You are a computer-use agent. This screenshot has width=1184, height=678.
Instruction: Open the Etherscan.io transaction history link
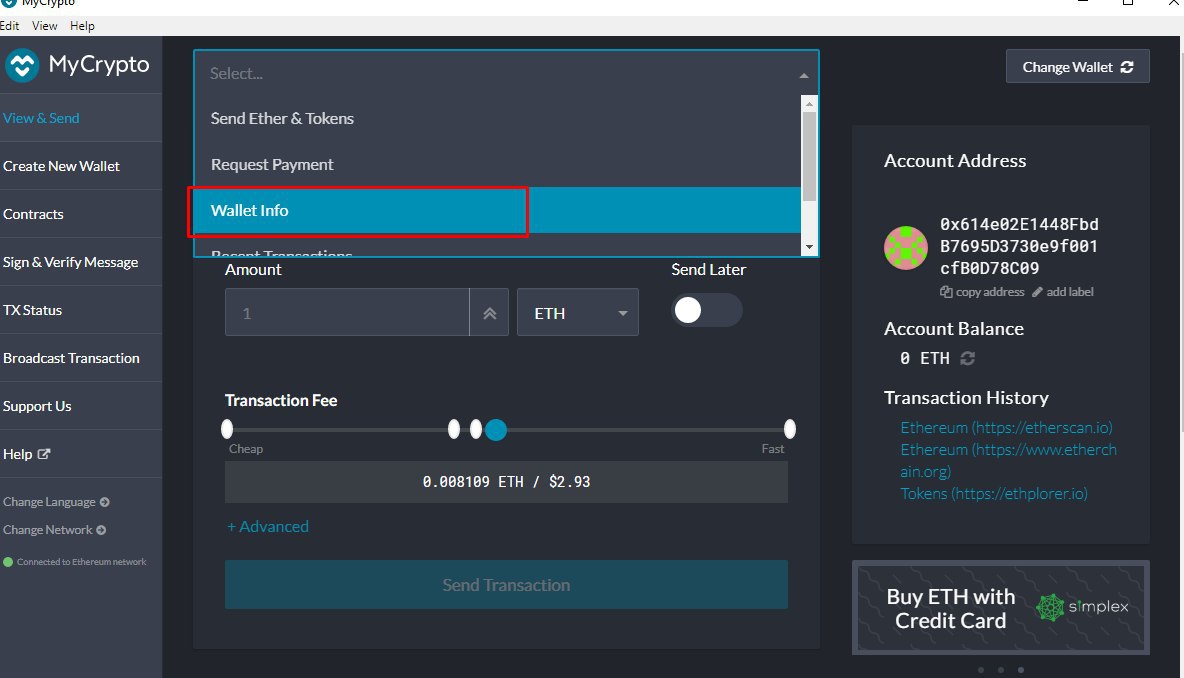point(1006,427)
